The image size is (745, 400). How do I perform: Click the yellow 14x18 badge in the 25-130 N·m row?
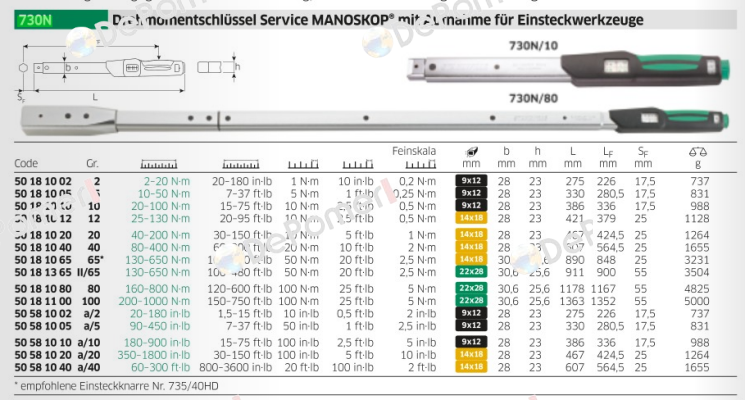(471, 218)
